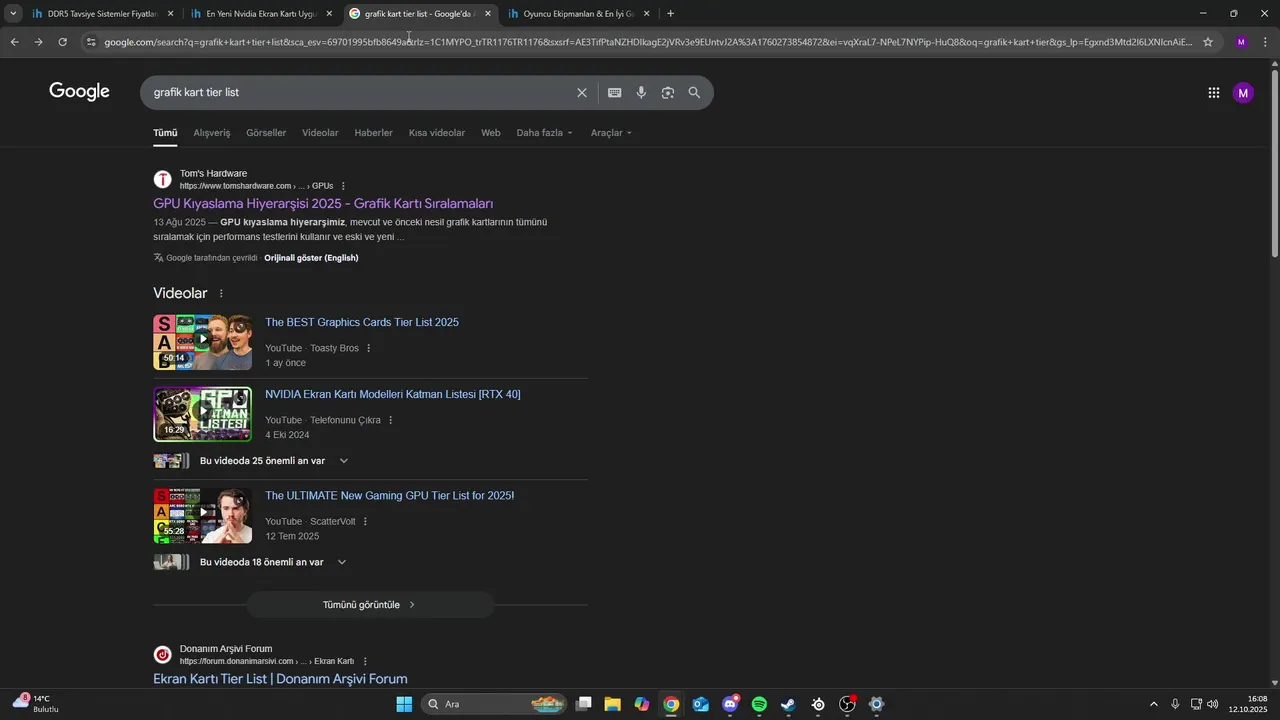The height and width of the screenshot is (720, 1280).
Task: Open options for the Toasty Bros video
Action: tap(368, 348)
